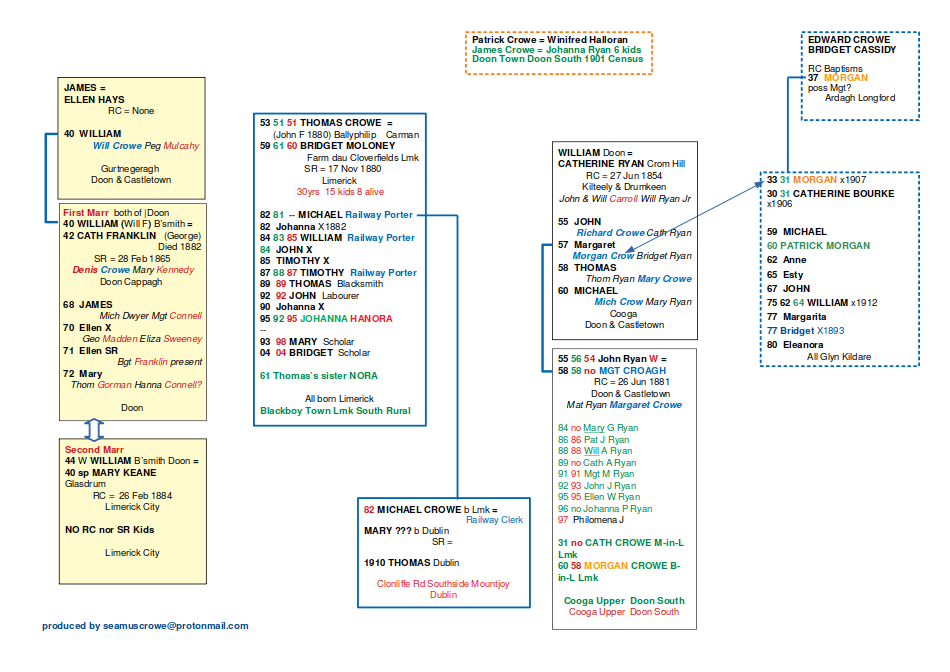This screenshot has width=950, height=672.
Task: Select the red Second Marr heading
Action: (x=94, y=450)
